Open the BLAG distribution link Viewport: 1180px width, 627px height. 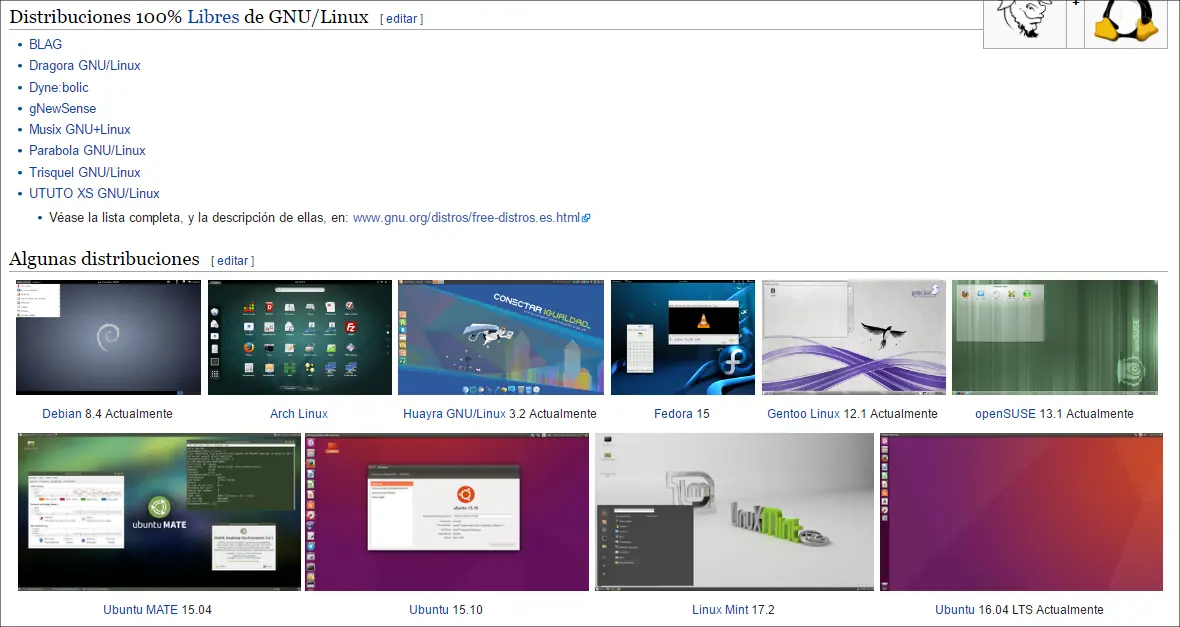45,44
